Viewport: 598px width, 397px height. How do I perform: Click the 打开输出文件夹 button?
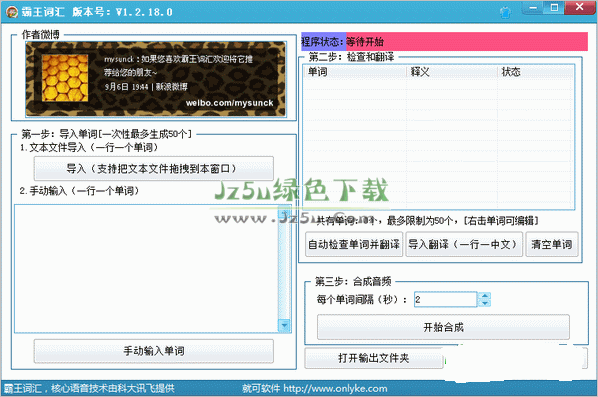pyautogui.click(x=374, y=358)
